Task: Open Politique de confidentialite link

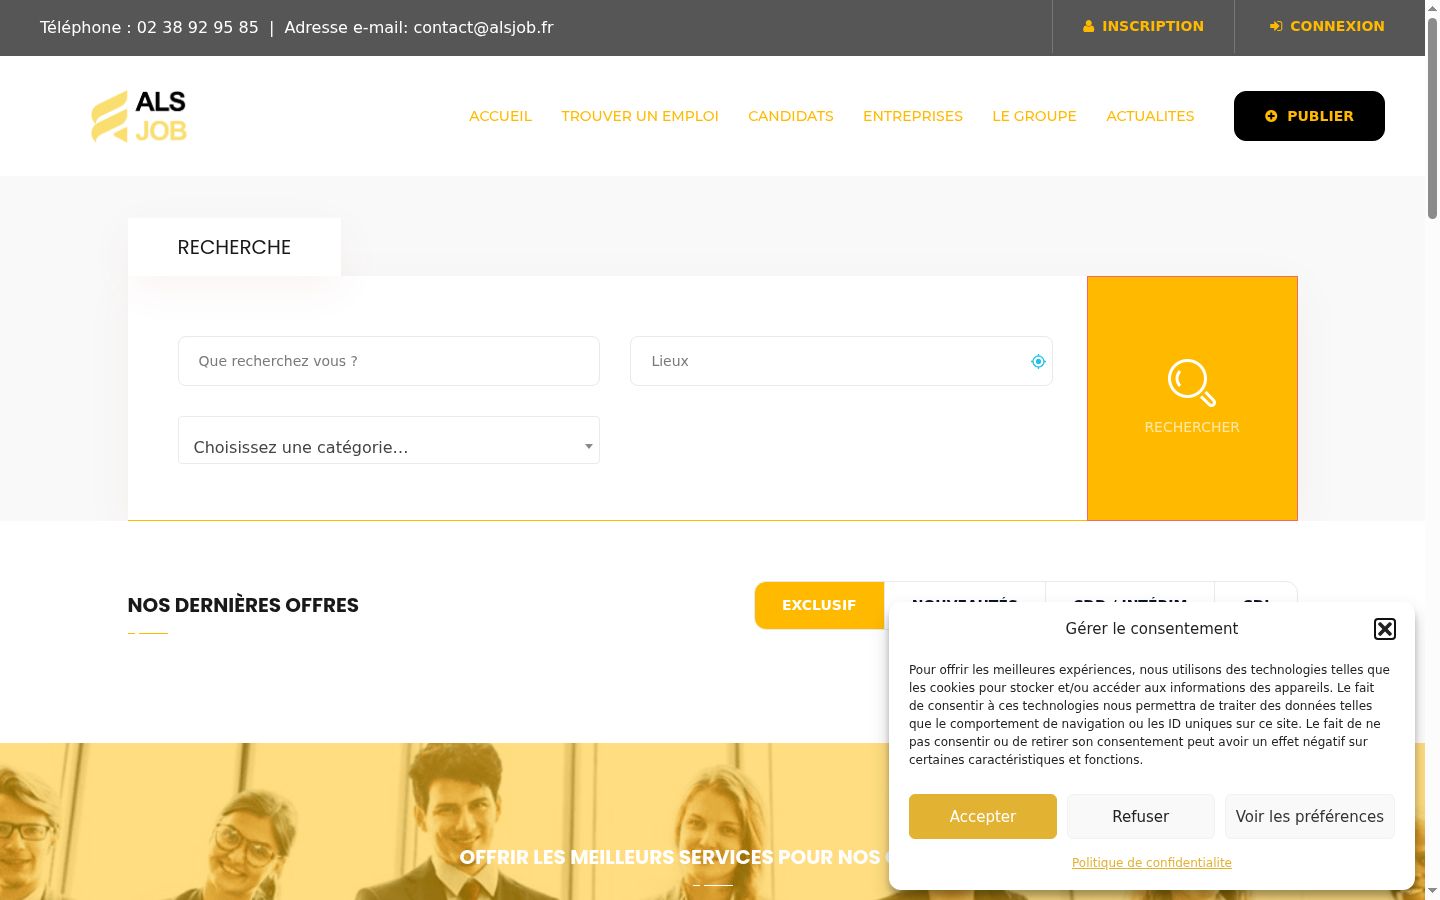Action: [x=1152, y=863]
